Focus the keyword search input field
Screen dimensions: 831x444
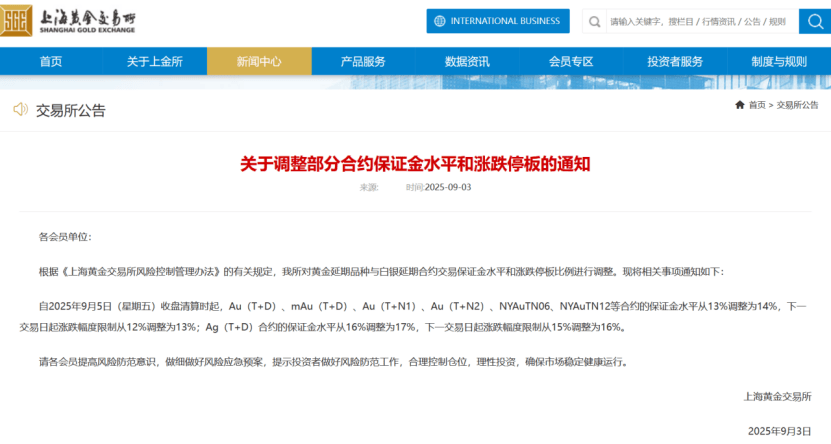(x=702, y=22)
